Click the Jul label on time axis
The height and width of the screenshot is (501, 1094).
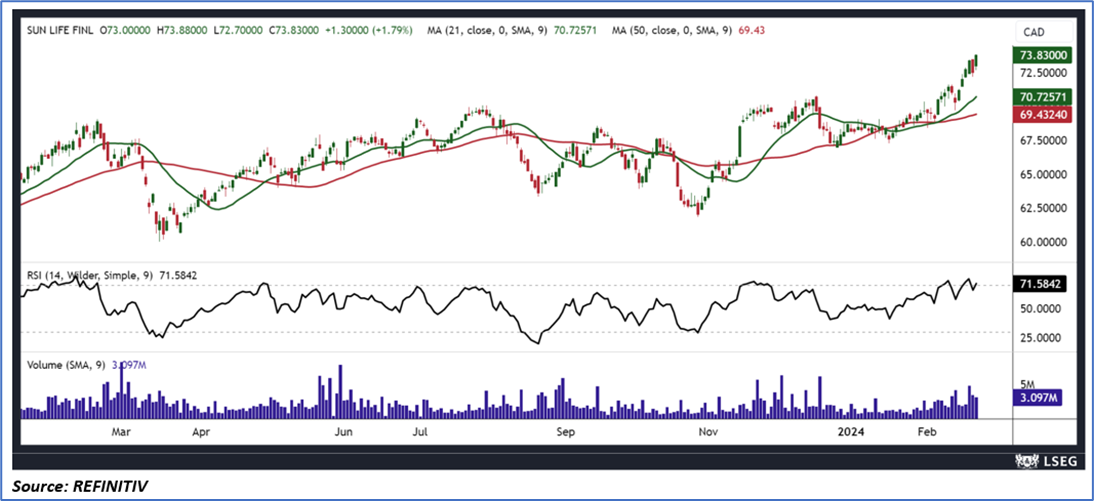(x=419, y=432)
